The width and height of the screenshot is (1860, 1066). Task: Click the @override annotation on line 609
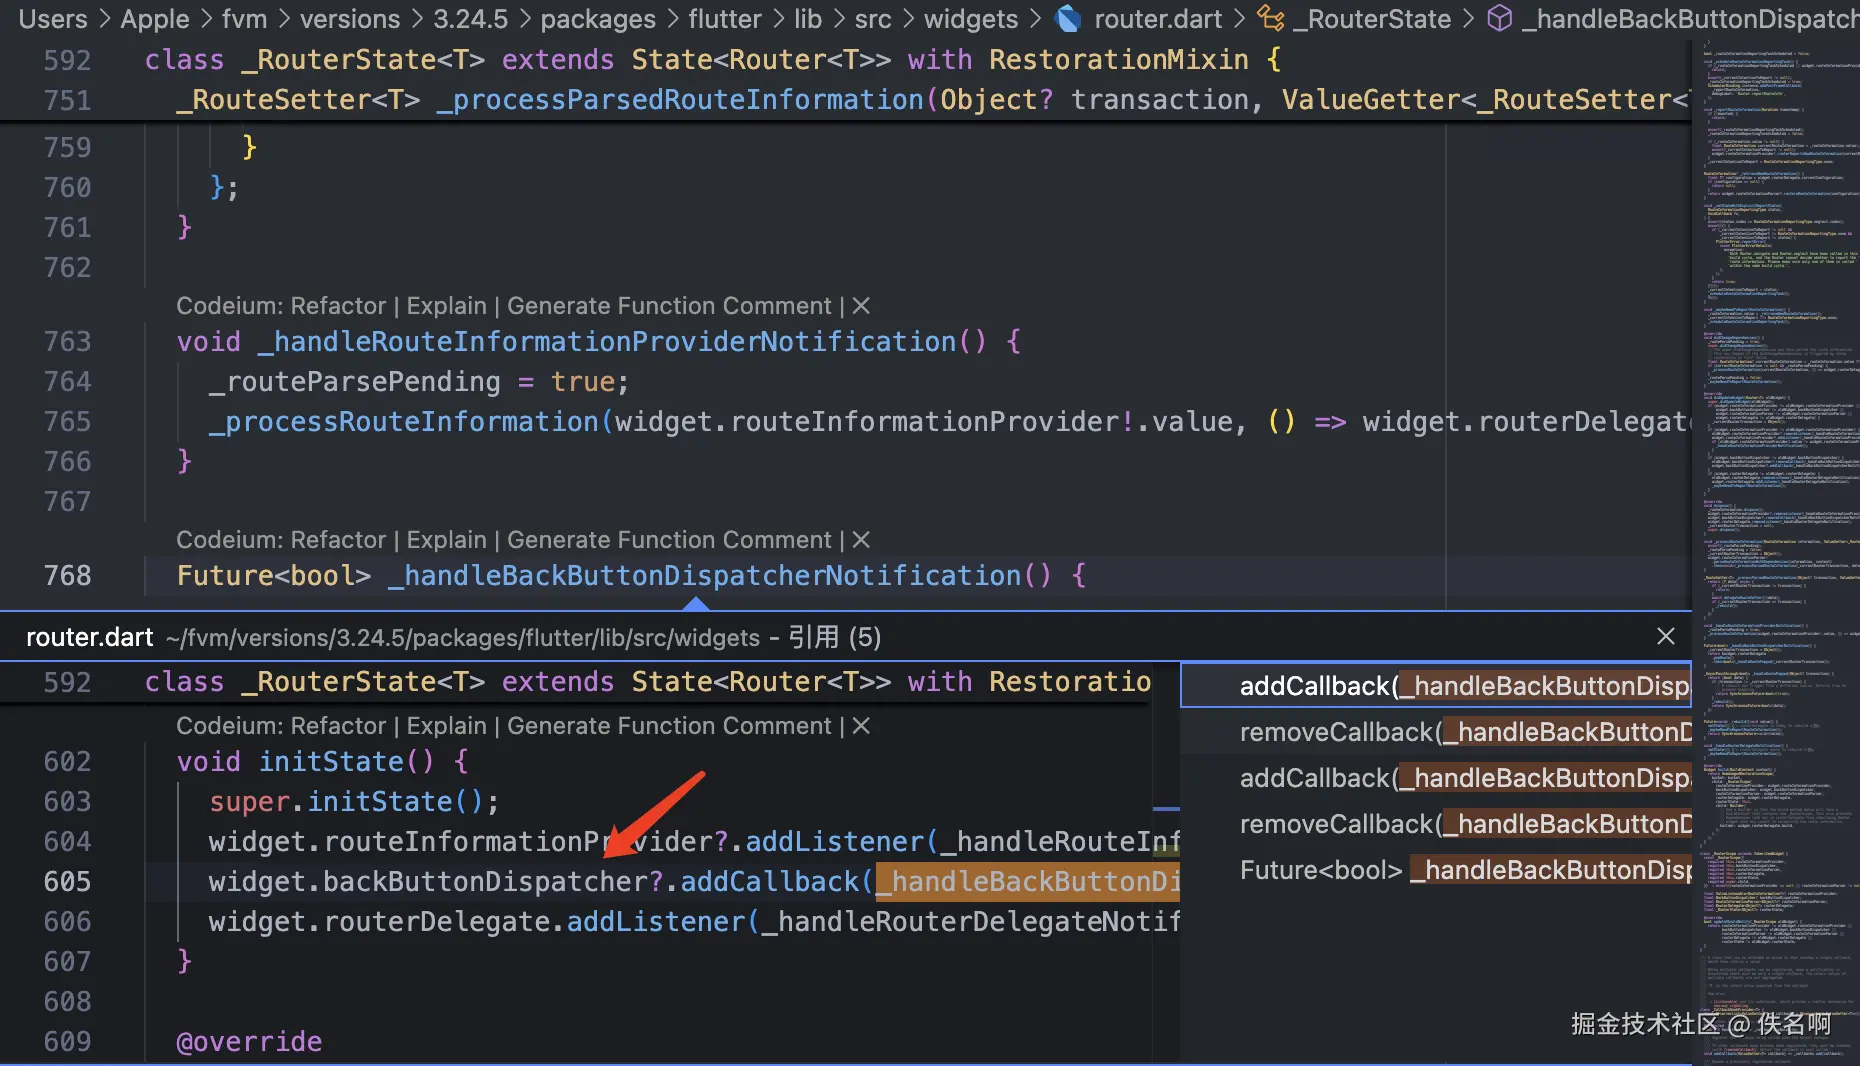[x=249, y=1042]
